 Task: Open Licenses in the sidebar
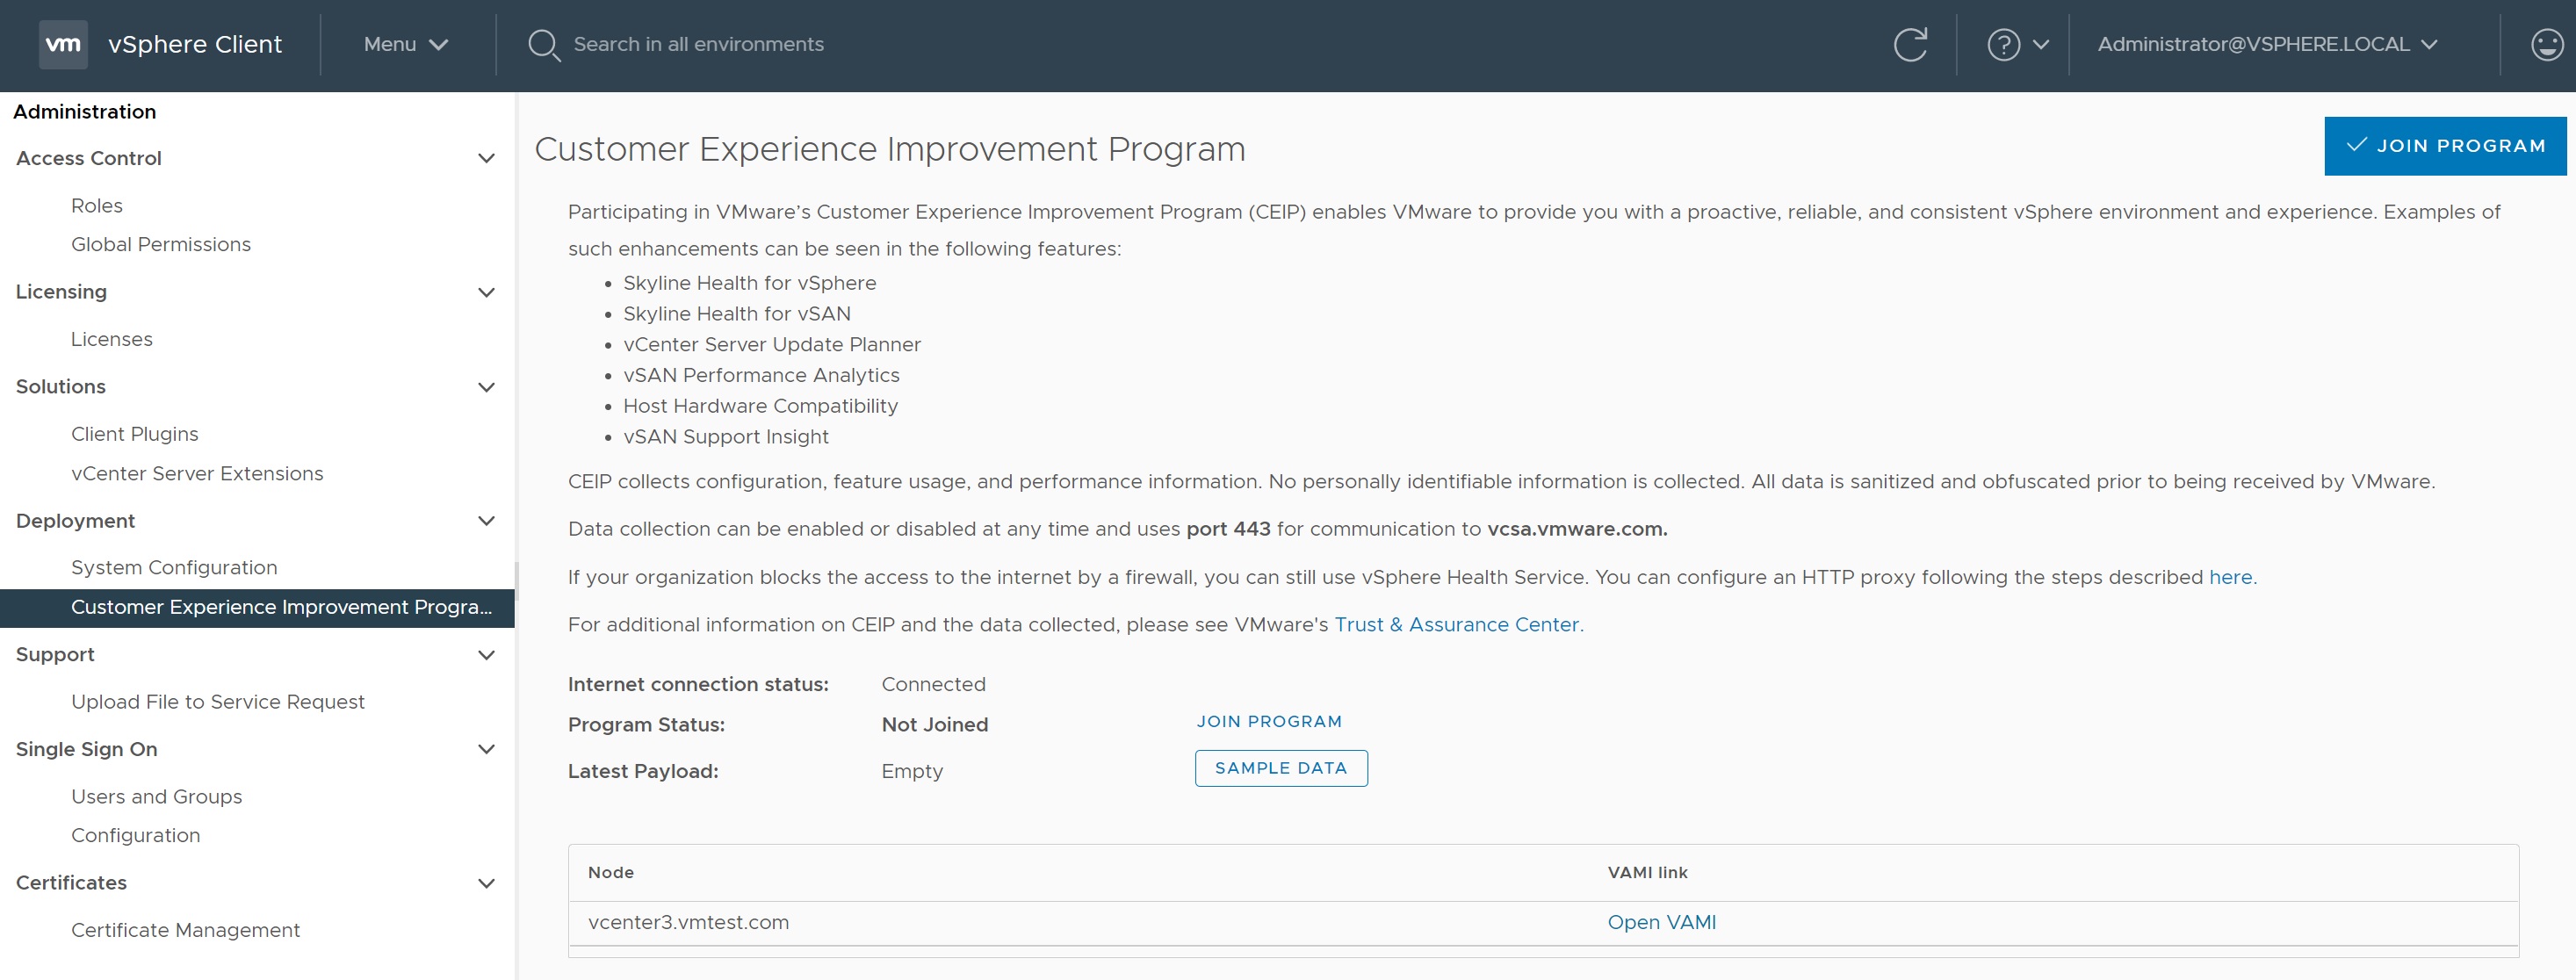pos(111,339)
